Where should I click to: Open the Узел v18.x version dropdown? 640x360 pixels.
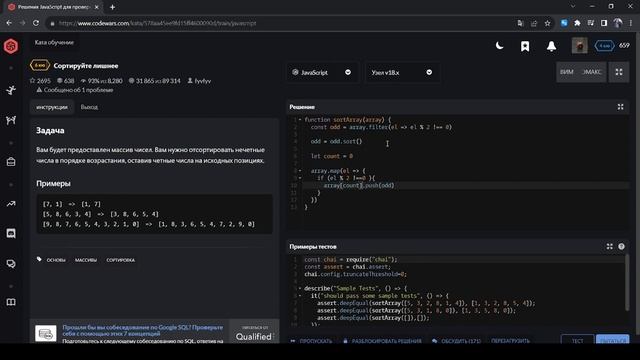pos(402,72)
